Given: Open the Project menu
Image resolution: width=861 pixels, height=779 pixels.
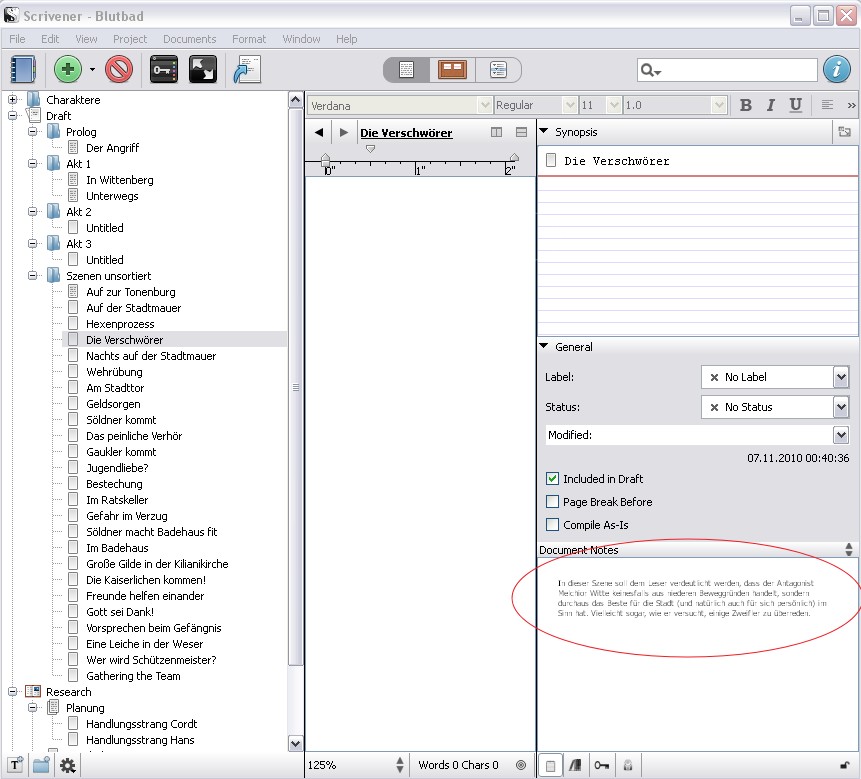Looking at the screenshot, I should click(130, 39).
